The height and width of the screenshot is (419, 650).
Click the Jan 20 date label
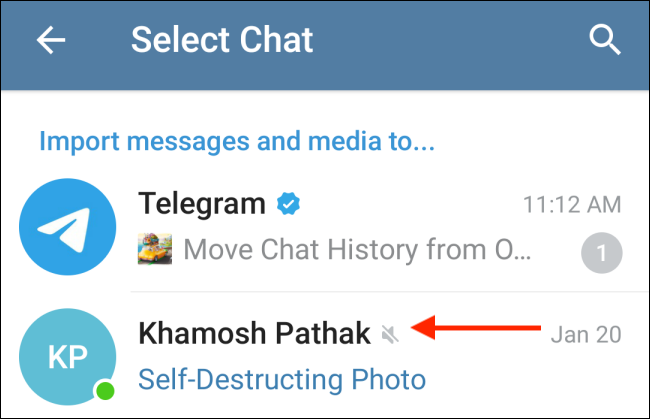(x=586, y=334)
